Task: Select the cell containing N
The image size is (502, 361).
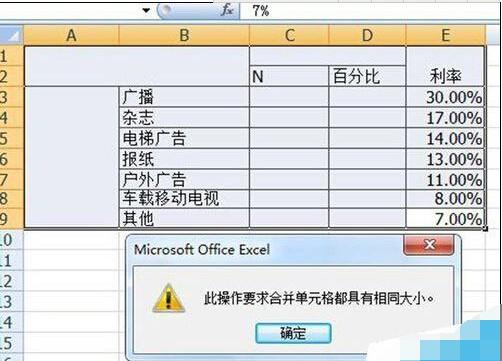Action: point(289,76)
